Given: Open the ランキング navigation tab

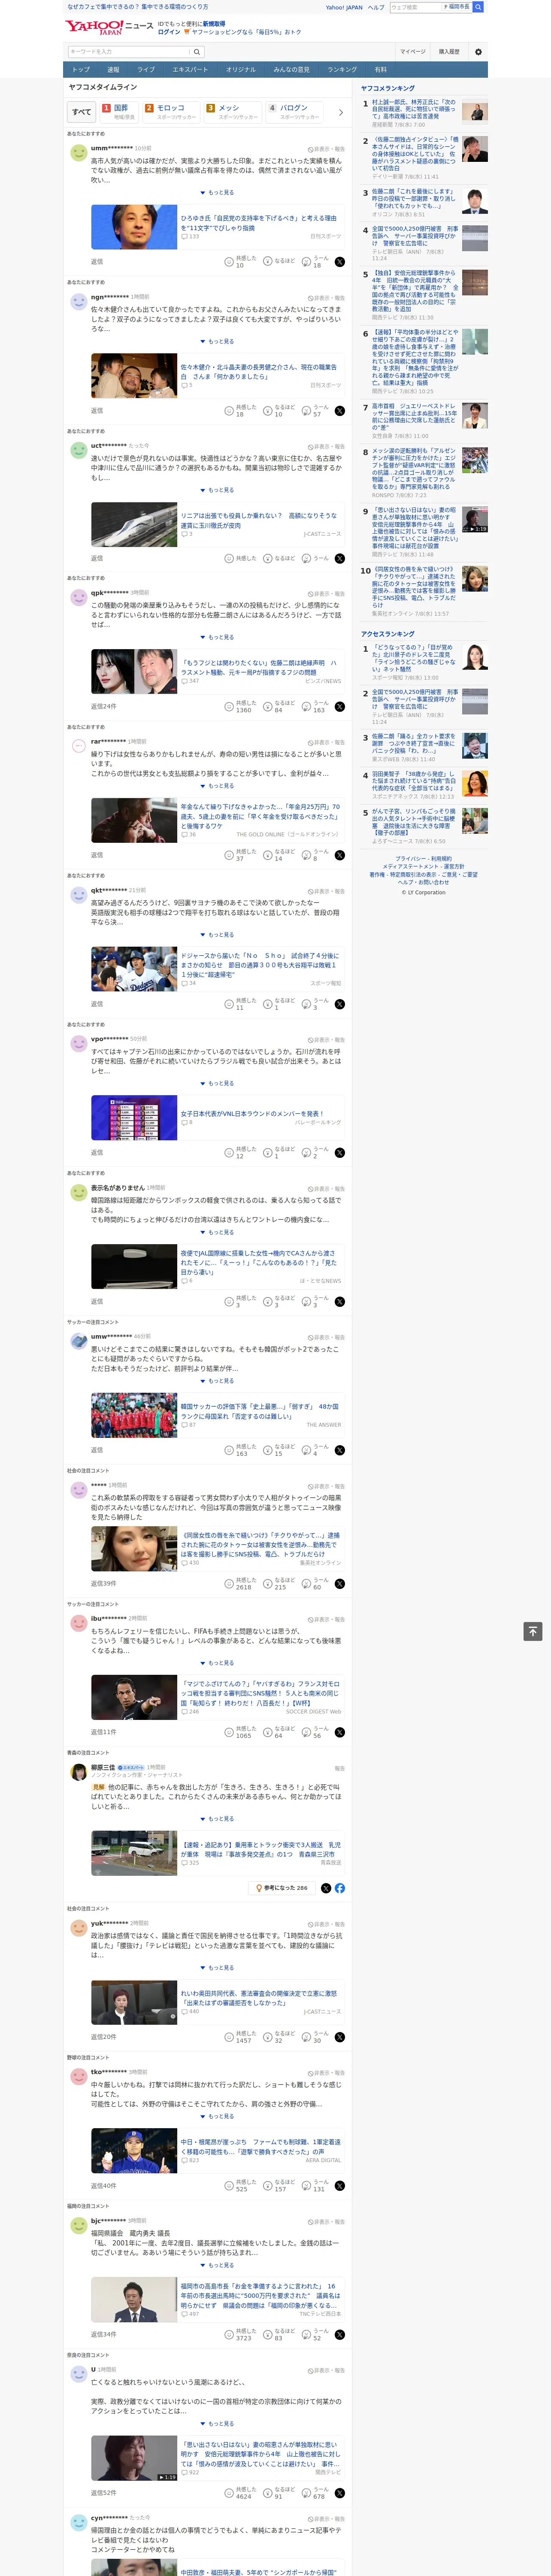Looking at the screenshot, I should (342, 70).
